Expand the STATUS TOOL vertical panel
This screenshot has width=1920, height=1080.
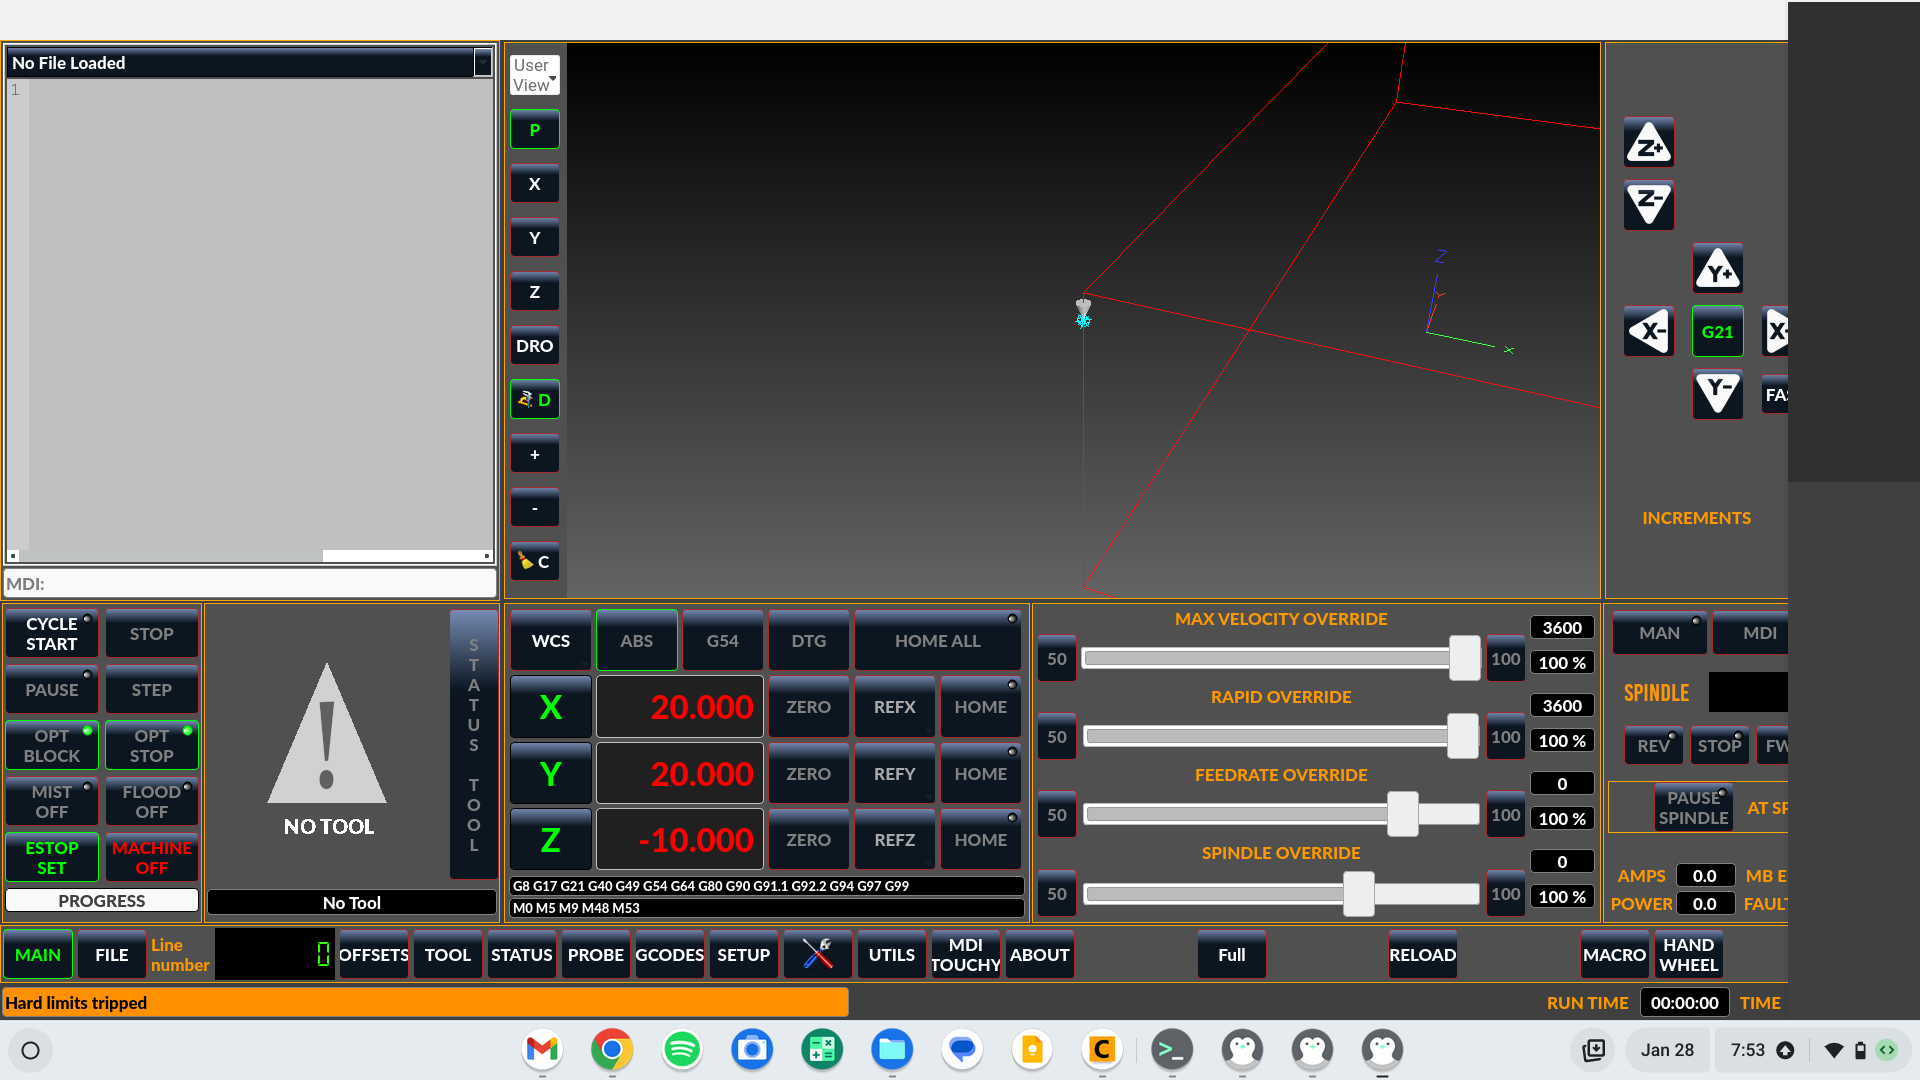(474, 745)
